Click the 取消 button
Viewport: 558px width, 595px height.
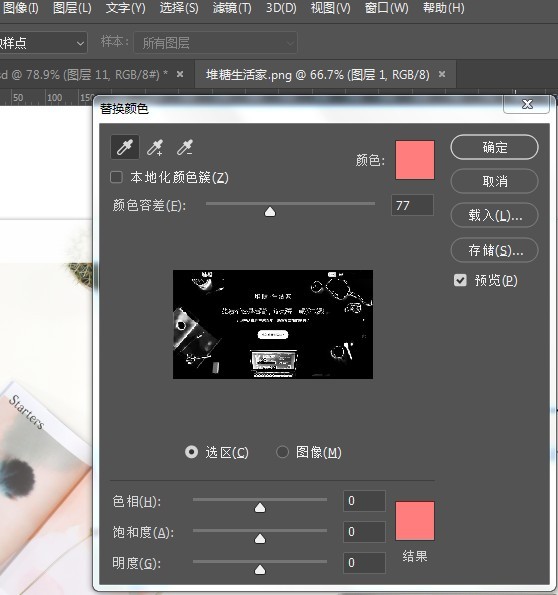(494, 181)
